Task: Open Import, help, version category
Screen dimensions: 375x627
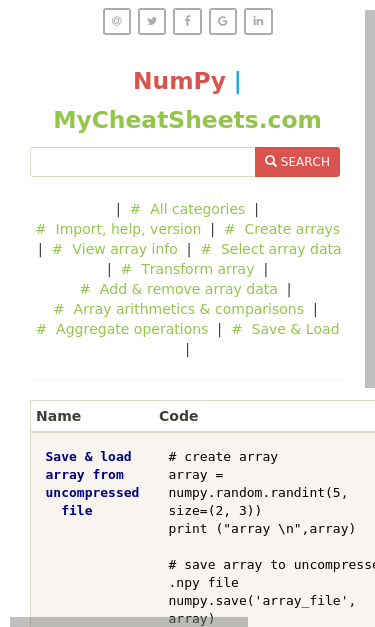Action: pos(118,229)
